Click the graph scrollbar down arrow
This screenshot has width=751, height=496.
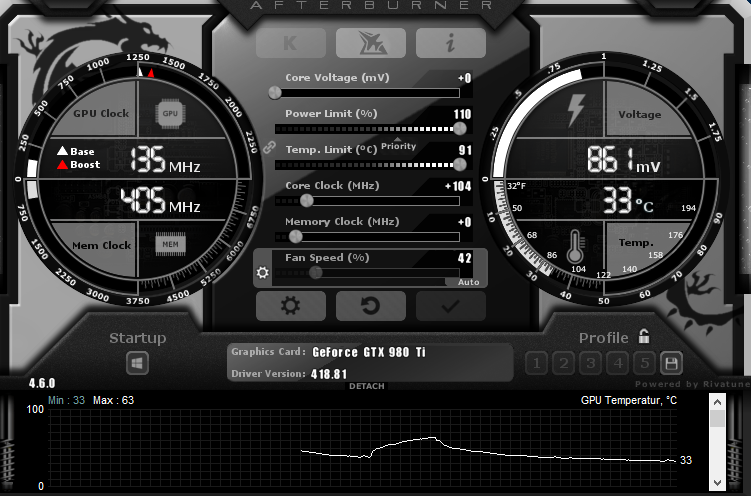pyautogui.click(x=717, y=482)
